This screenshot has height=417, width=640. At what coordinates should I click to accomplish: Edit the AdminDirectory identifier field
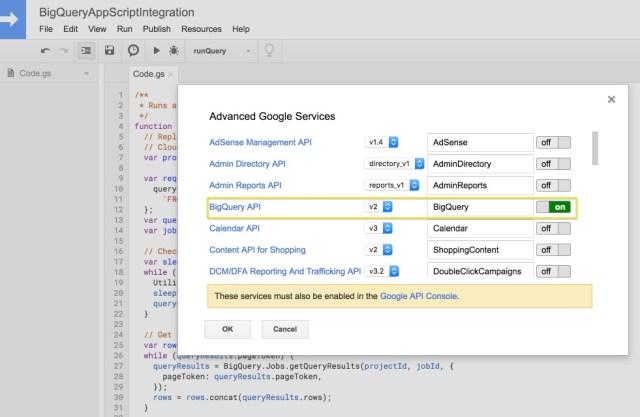click(480, 164)
